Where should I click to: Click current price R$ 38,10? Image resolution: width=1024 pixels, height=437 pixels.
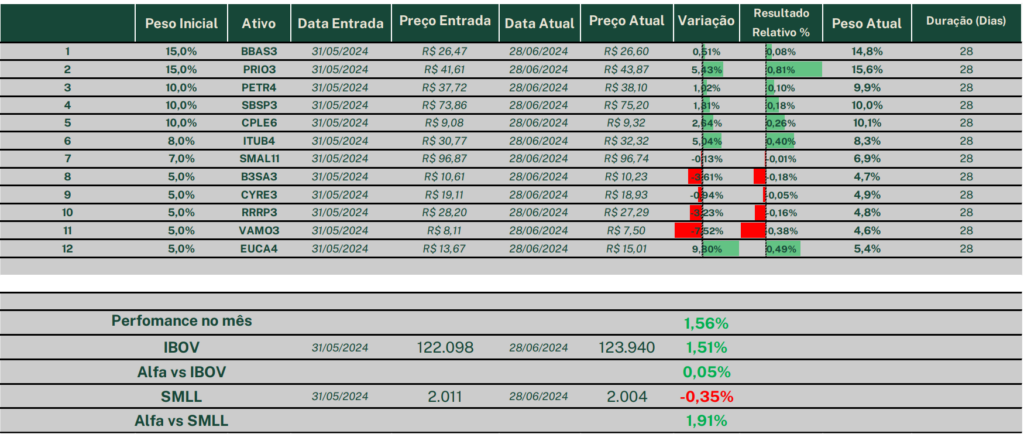coord(626,88)
